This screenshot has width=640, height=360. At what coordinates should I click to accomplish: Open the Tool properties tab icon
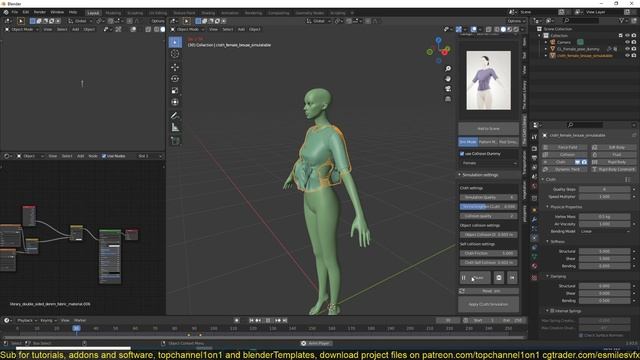click(534, 137)
